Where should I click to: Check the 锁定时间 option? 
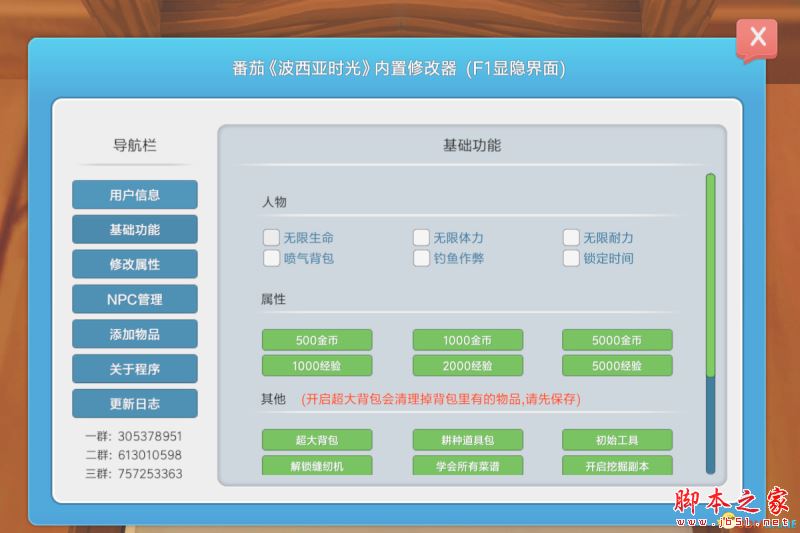pyautogui.click(x=571, y=258)
